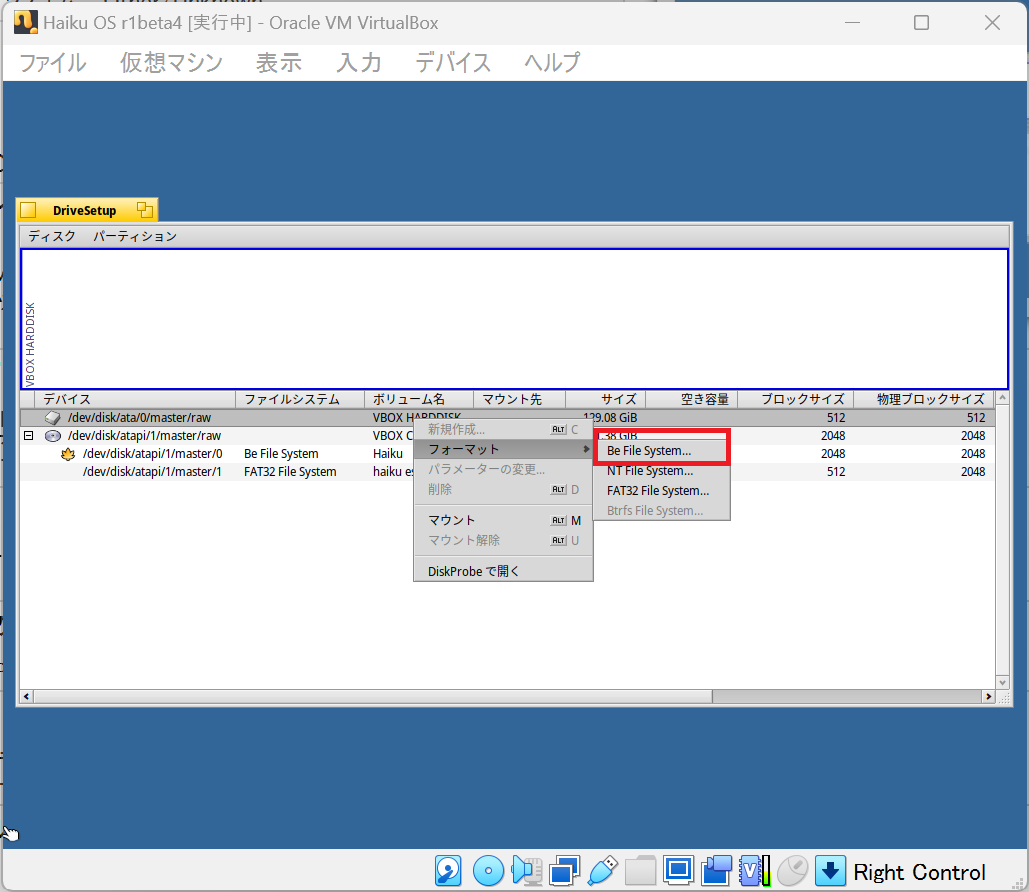1029x892 pixels.
Task: Open the ディスク menu
Action: click(x=52, y=236)
